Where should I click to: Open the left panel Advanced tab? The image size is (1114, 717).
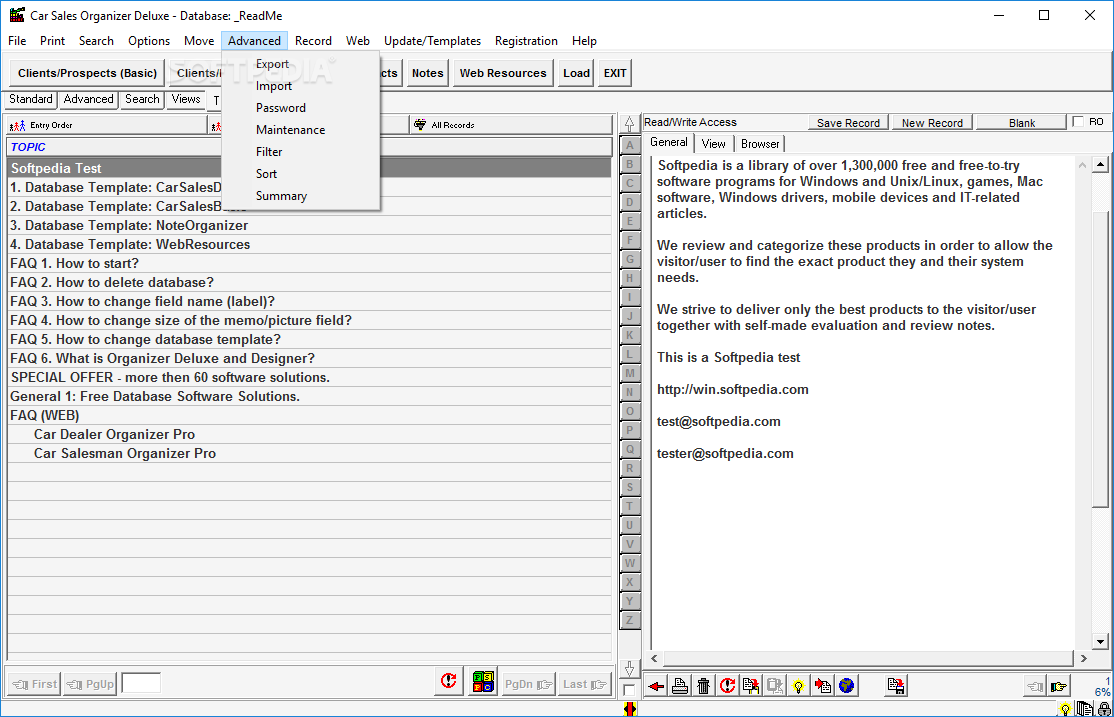pyautogui.click(x=88, y=99)
